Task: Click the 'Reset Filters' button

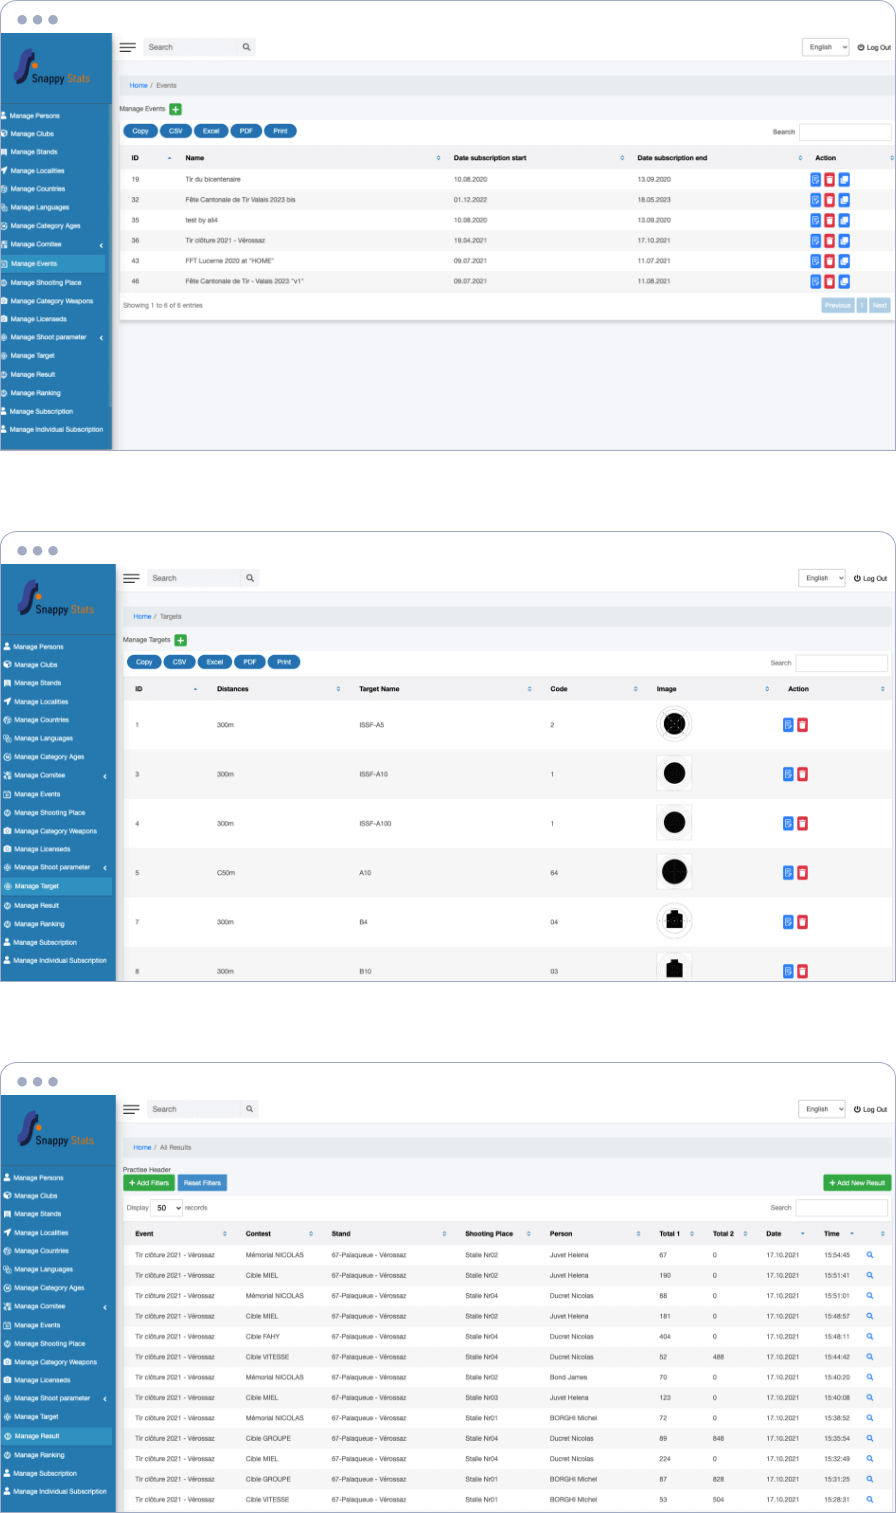Action: [202, 1182]
